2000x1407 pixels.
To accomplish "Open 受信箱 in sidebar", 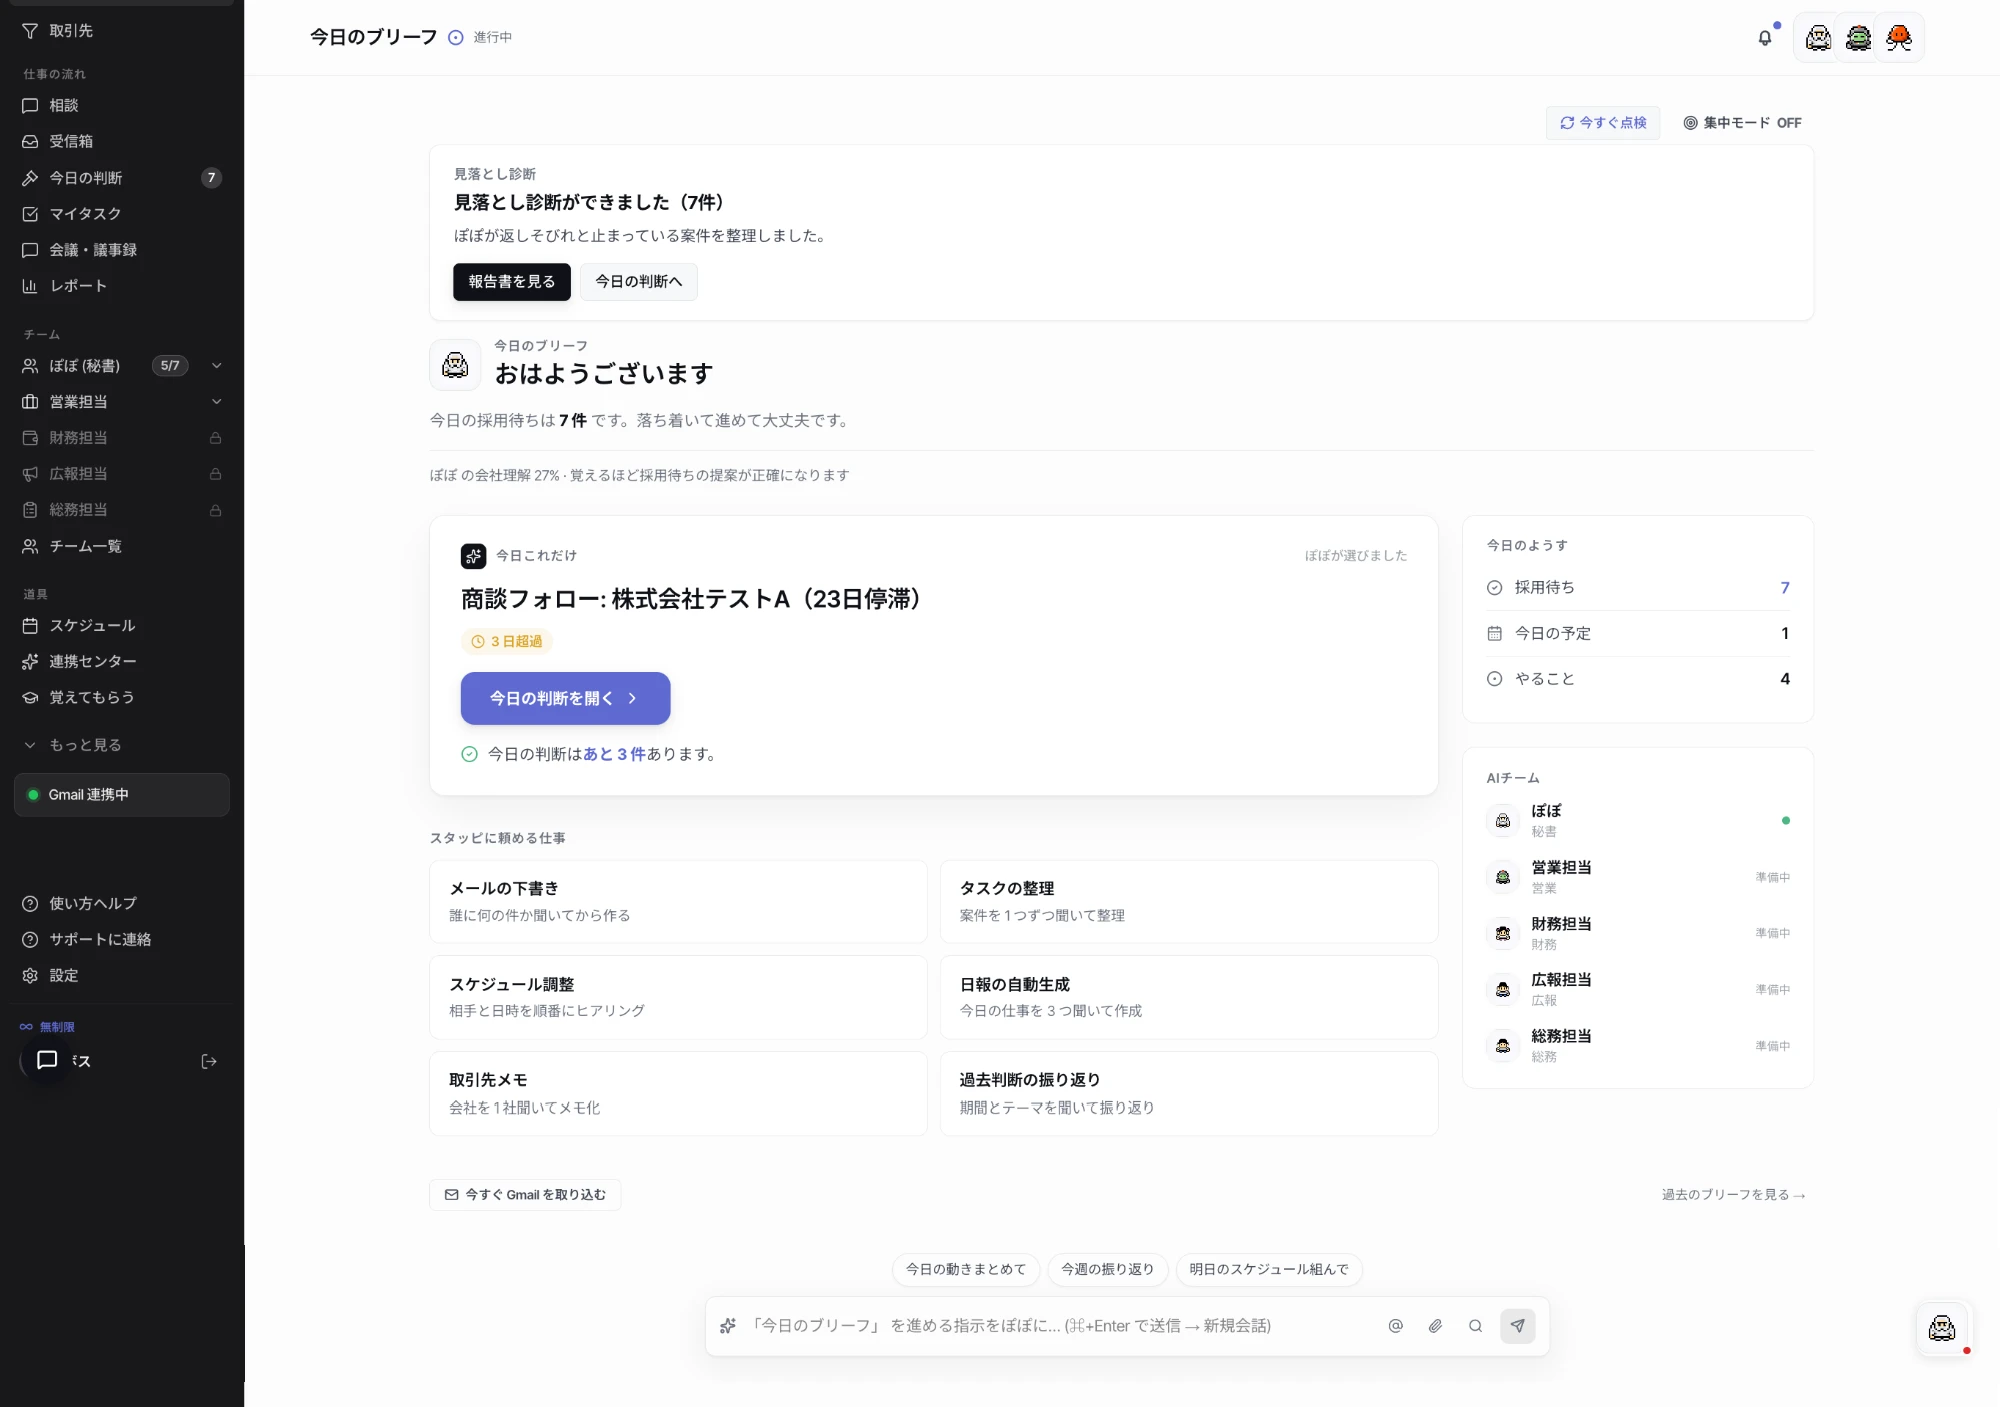I will [x=122, y=141].
